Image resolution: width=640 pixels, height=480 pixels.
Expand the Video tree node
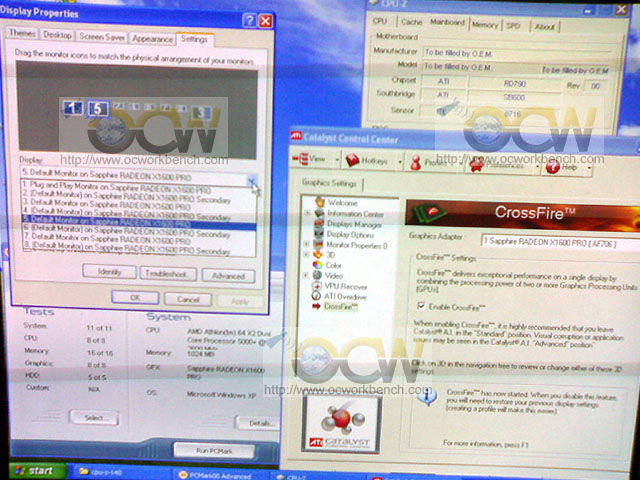306,275
